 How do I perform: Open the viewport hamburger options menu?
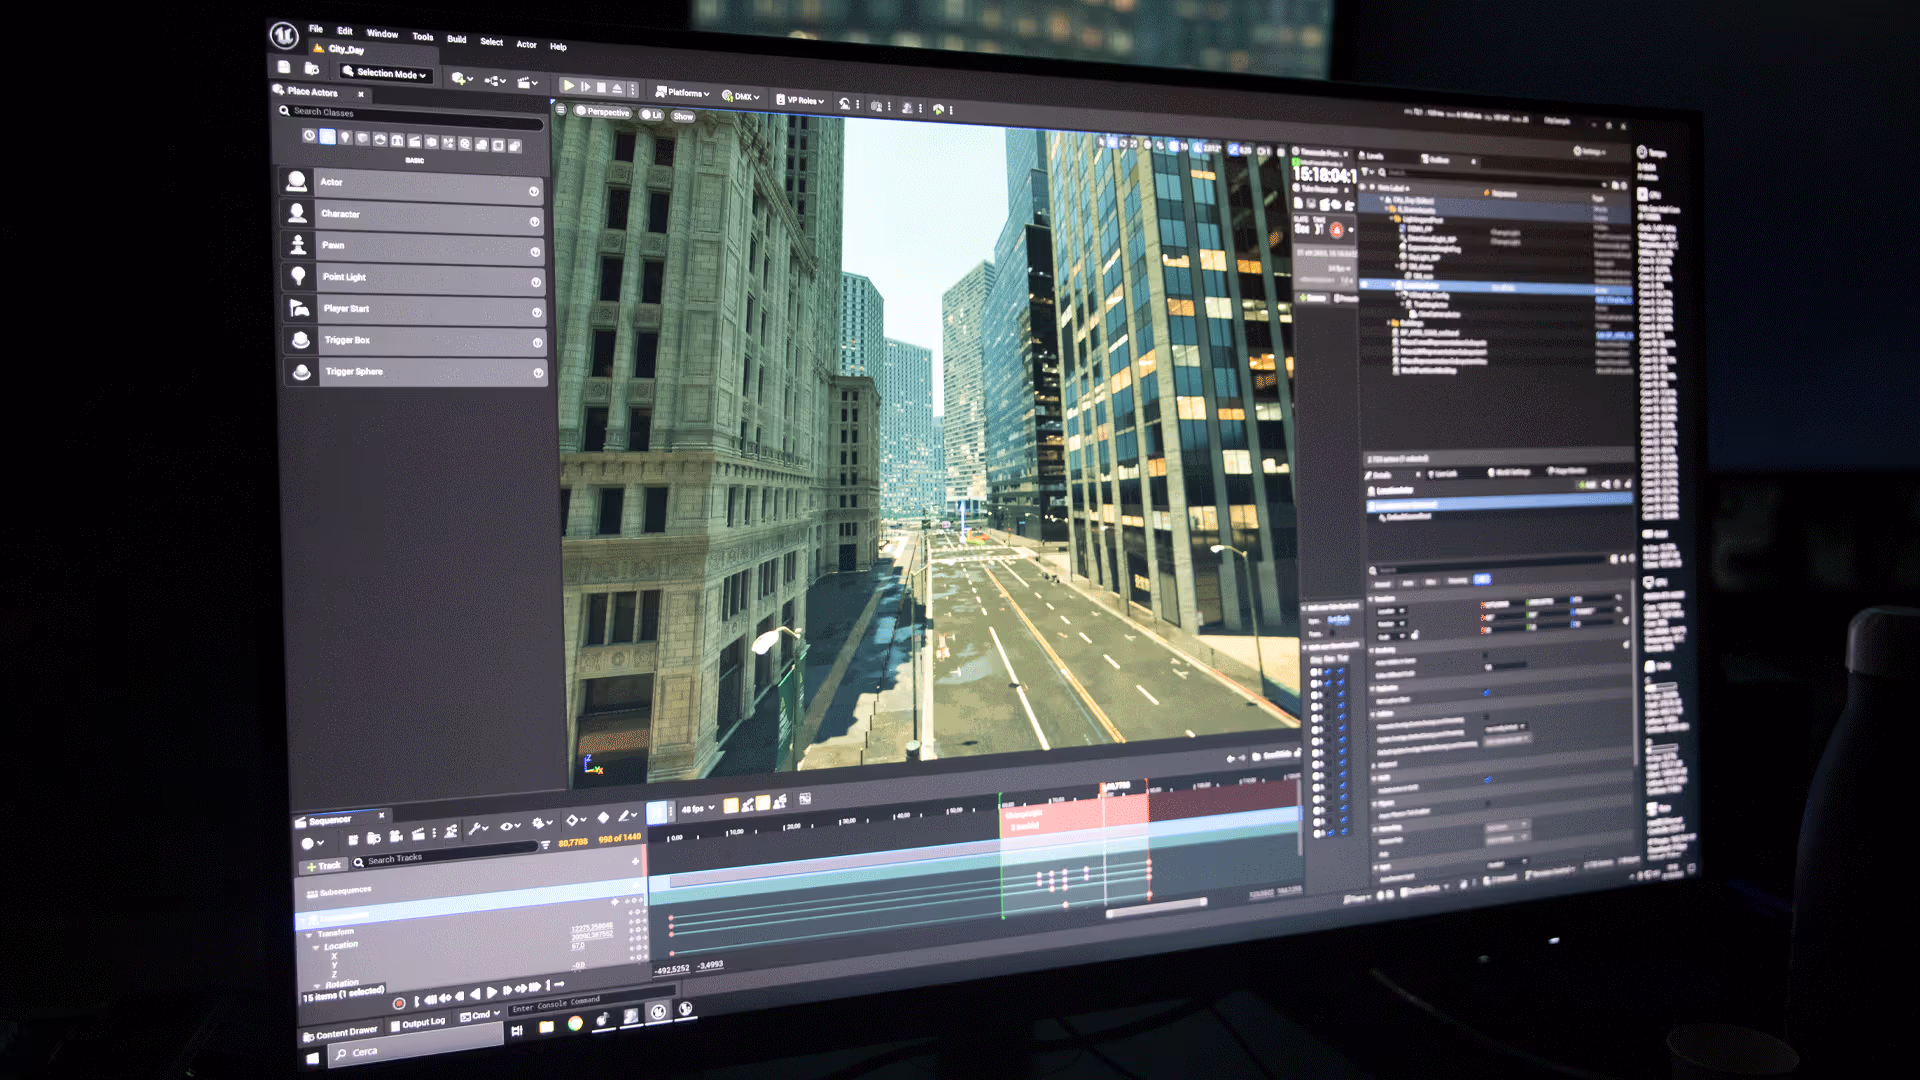click(561, 109)
